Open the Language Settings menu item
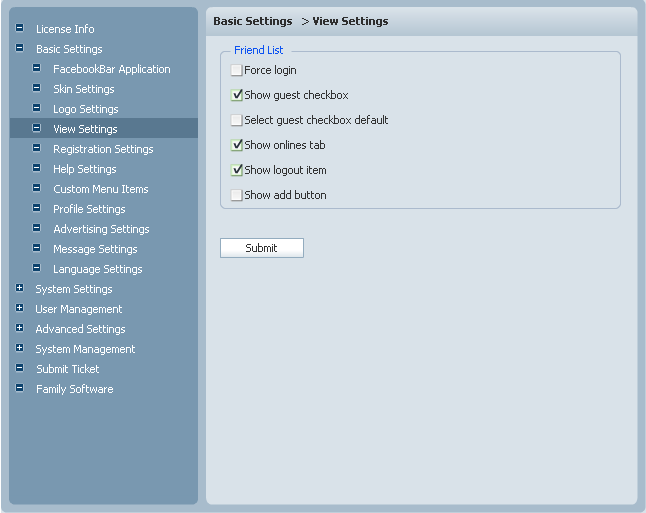Screen dimensions: 646x513 point(97,269)
